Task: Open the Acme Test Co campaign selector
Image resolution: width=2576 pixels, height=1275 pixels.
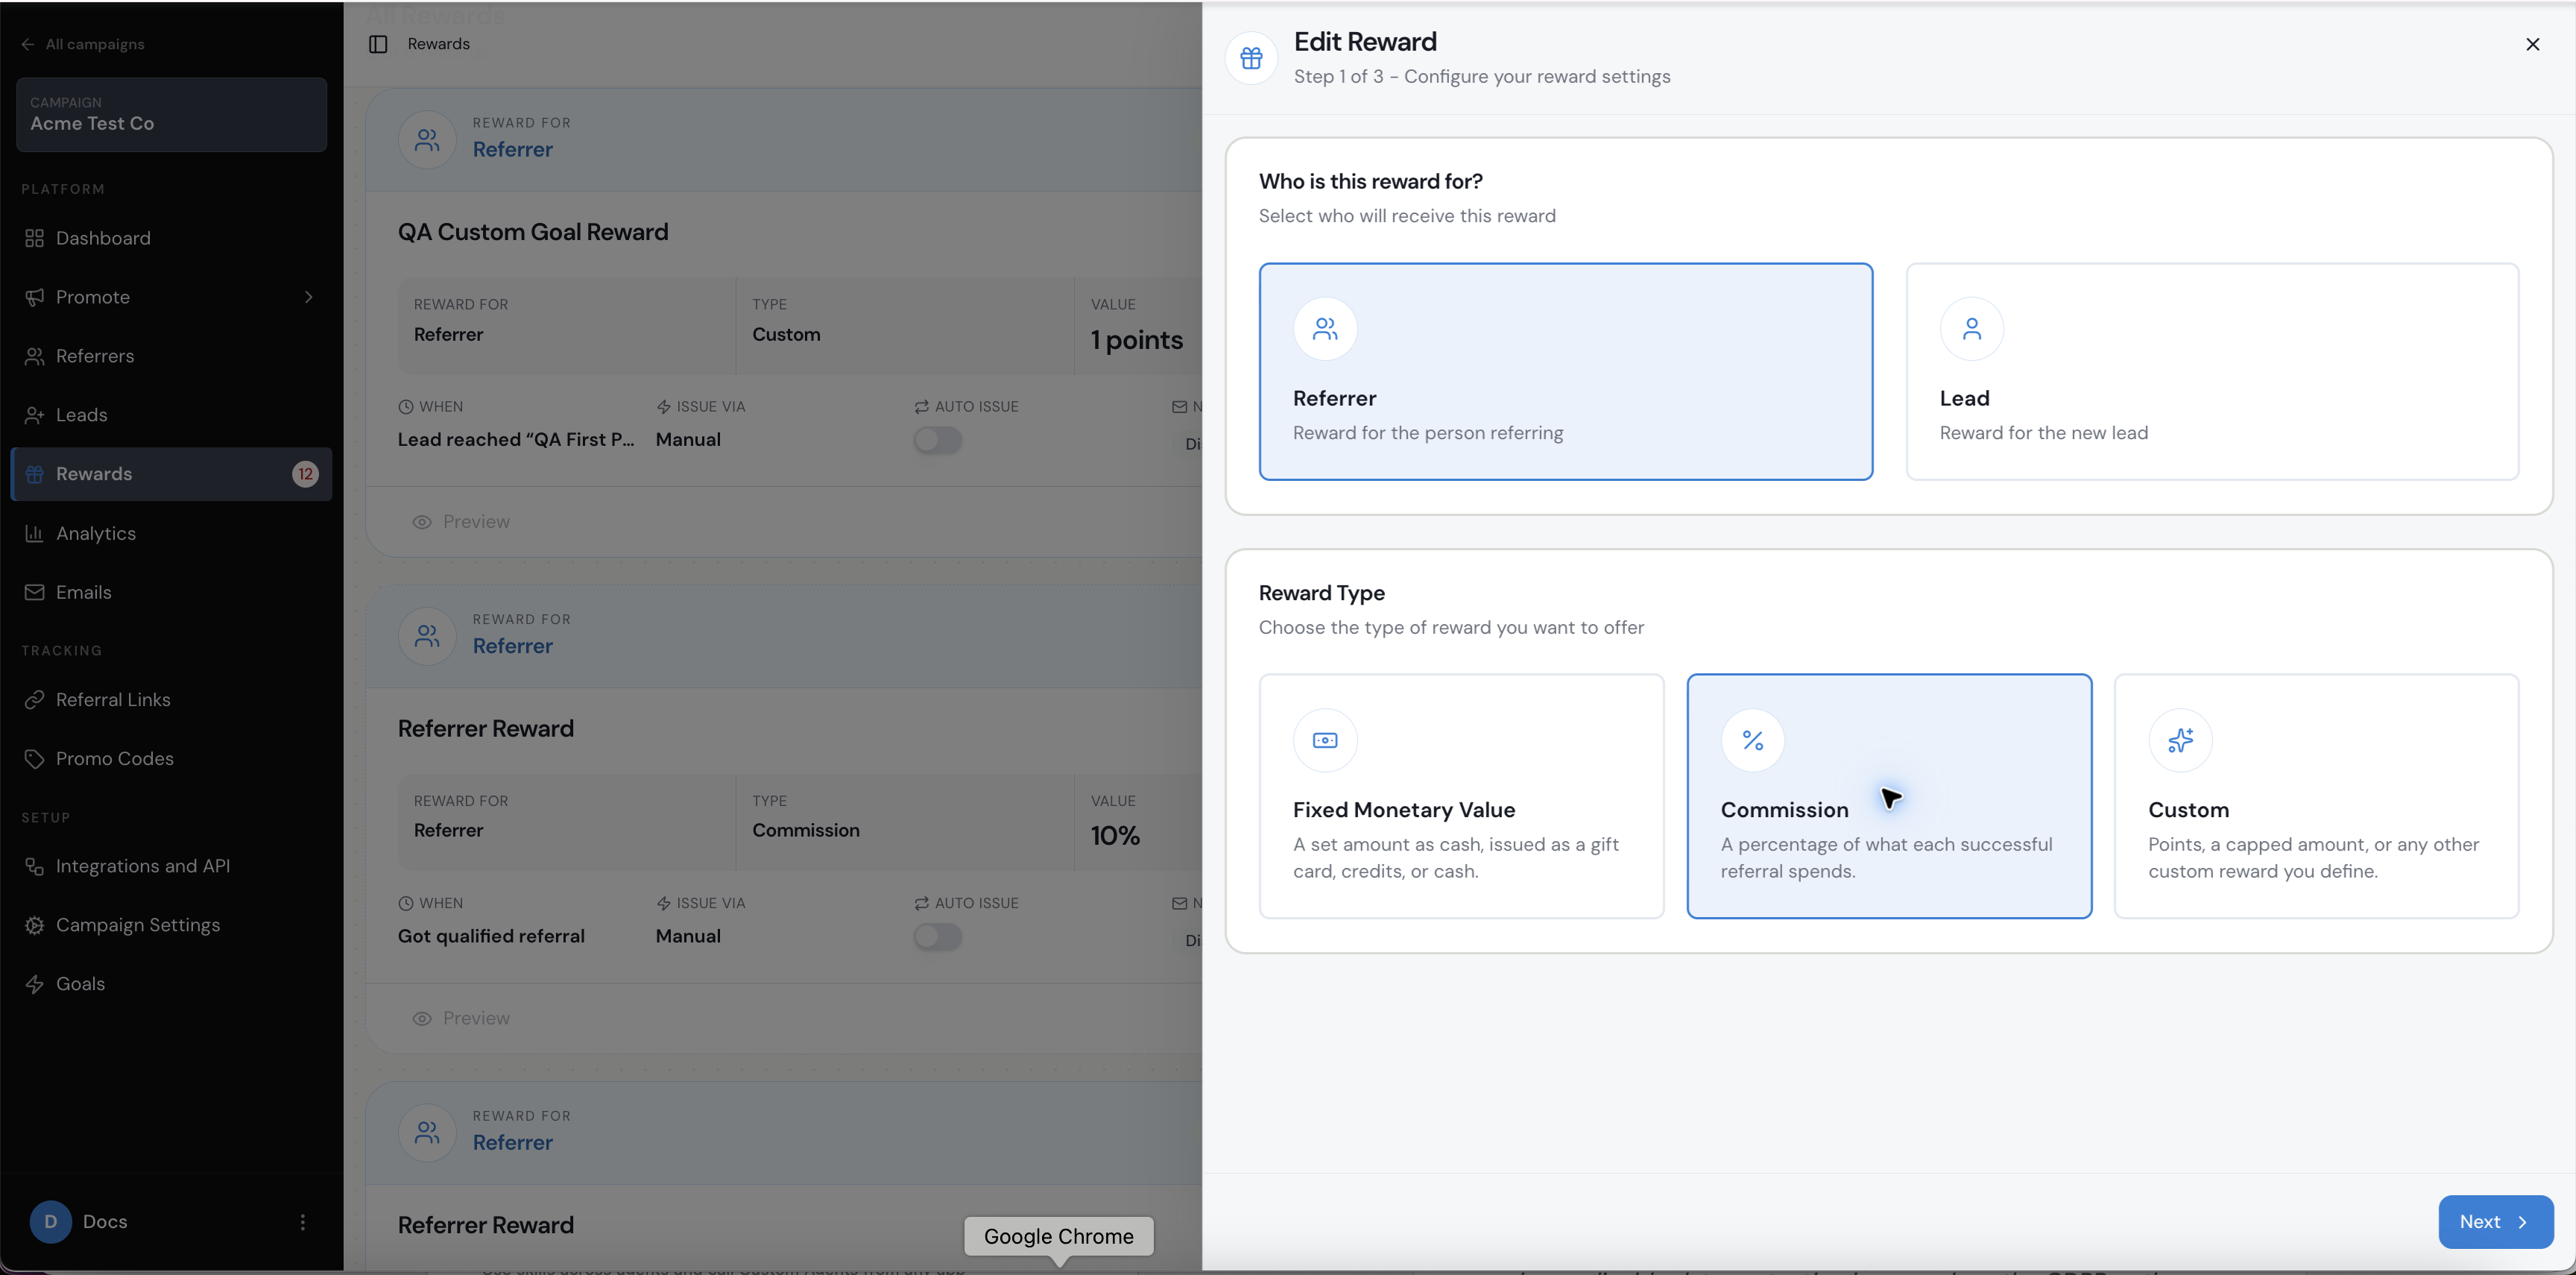Action: 171,114
